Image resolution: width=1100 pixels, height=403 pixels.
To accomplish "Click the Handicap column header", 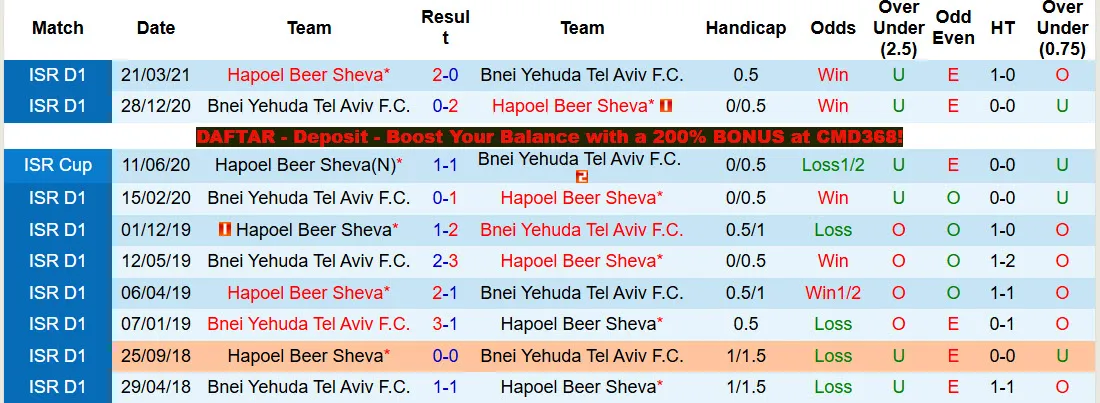I will pyautogui.click(x=745, y=28).
